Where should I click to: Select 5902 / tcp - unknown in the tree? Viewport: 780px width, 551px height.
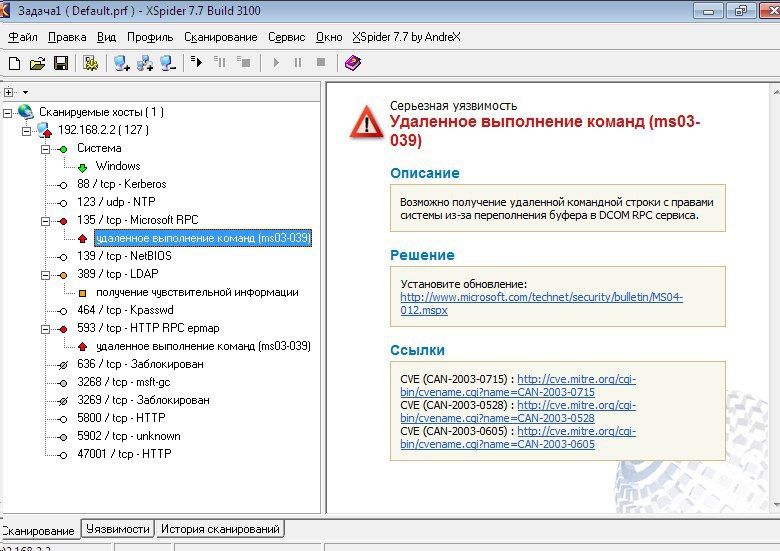click(x=128, y=436)
